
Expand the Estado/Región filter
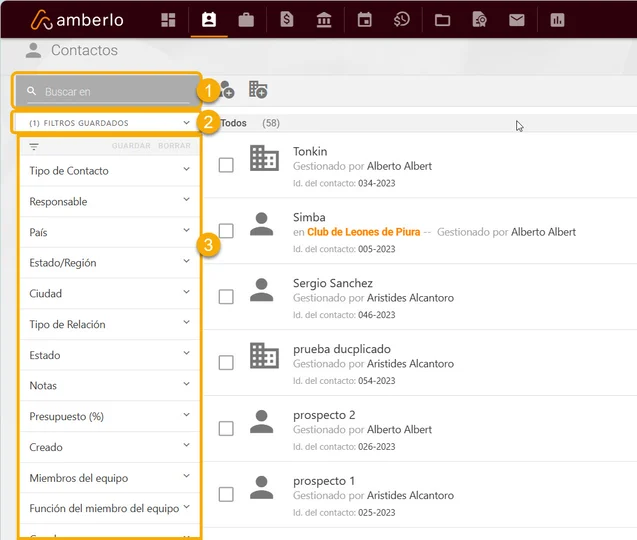(x=110, y=263)
